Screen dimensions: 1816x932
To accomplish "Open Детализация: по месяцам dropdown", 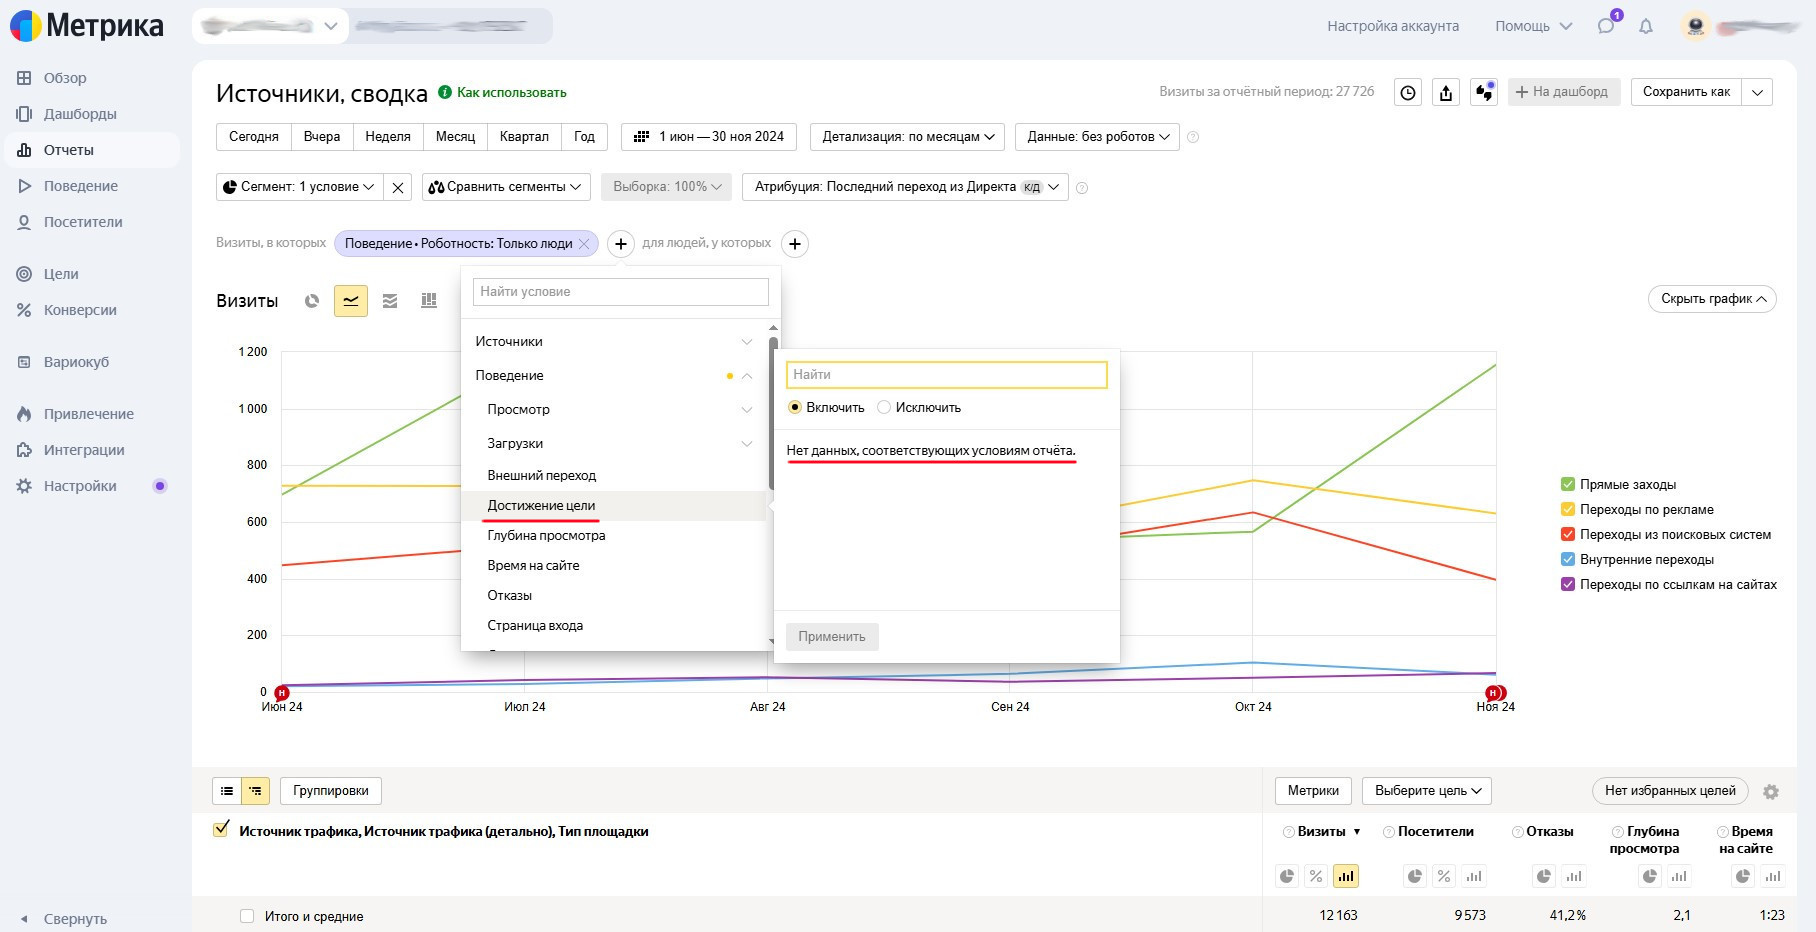I will click(x=908, y=137).
